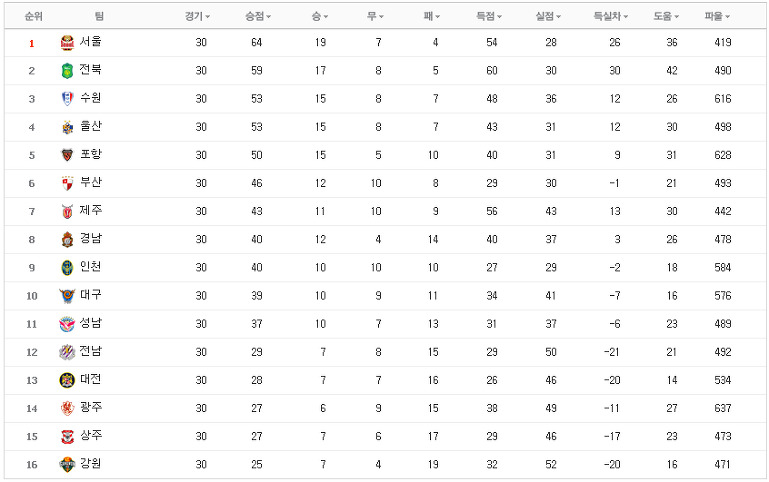Select the 인천 blue team badge
Screen dimensions: 769x482
coord(67,268)
